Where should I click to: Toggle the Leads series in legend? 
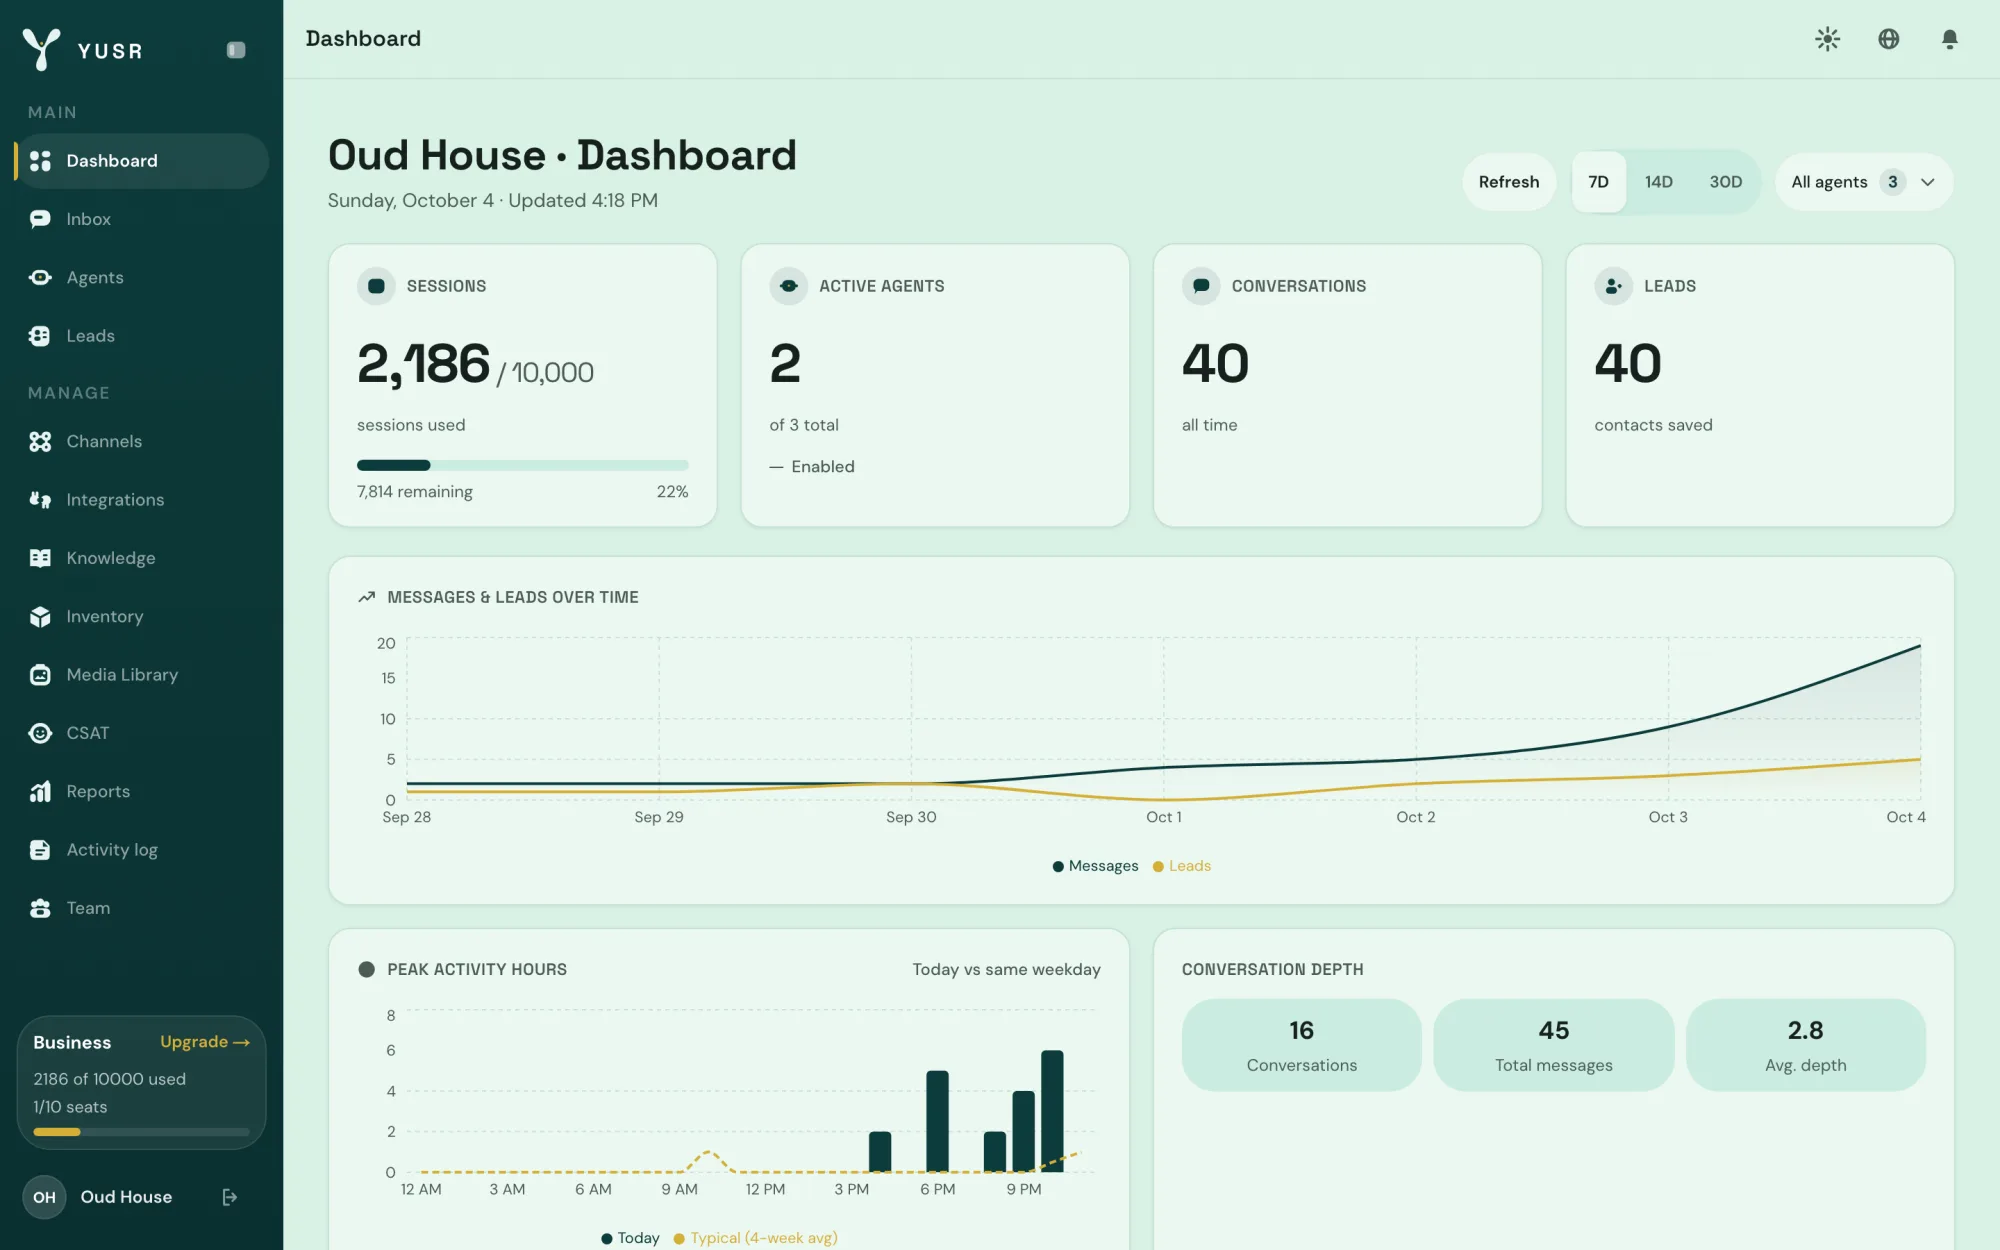(1182, 866)
